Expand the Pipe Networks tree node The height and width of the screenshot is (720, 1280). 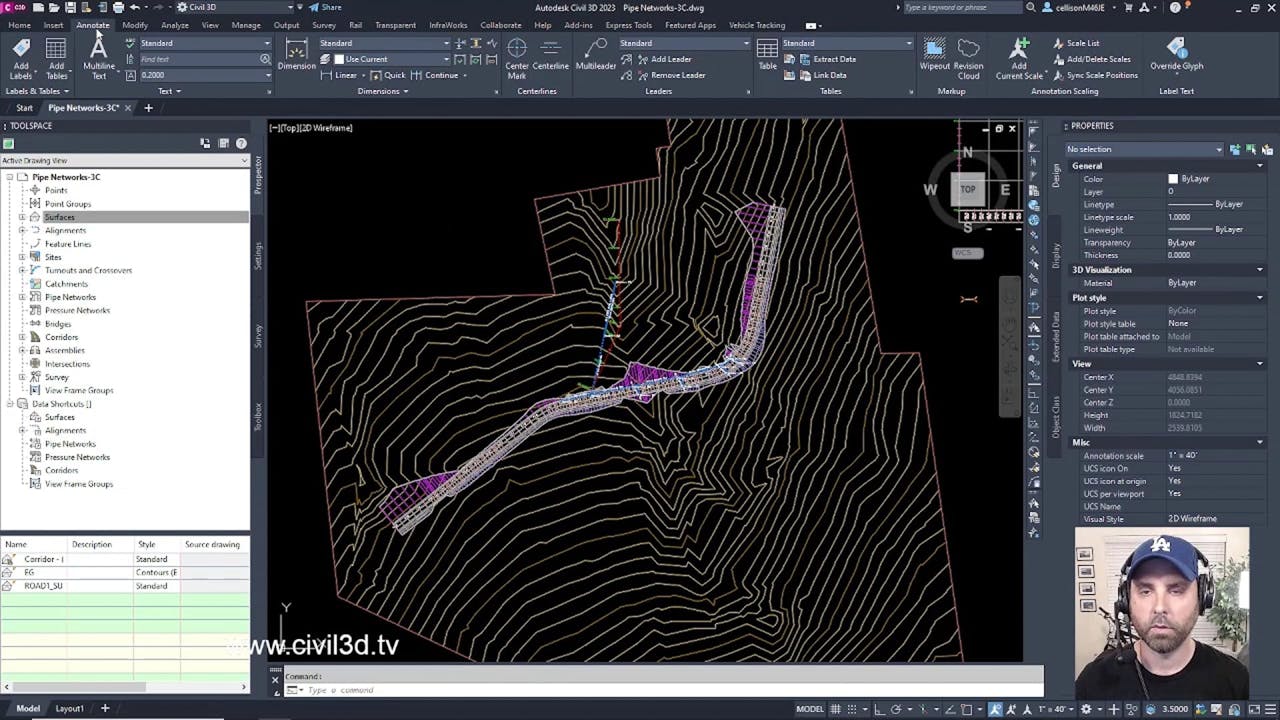pyautogui.click(x=22, y=297)
